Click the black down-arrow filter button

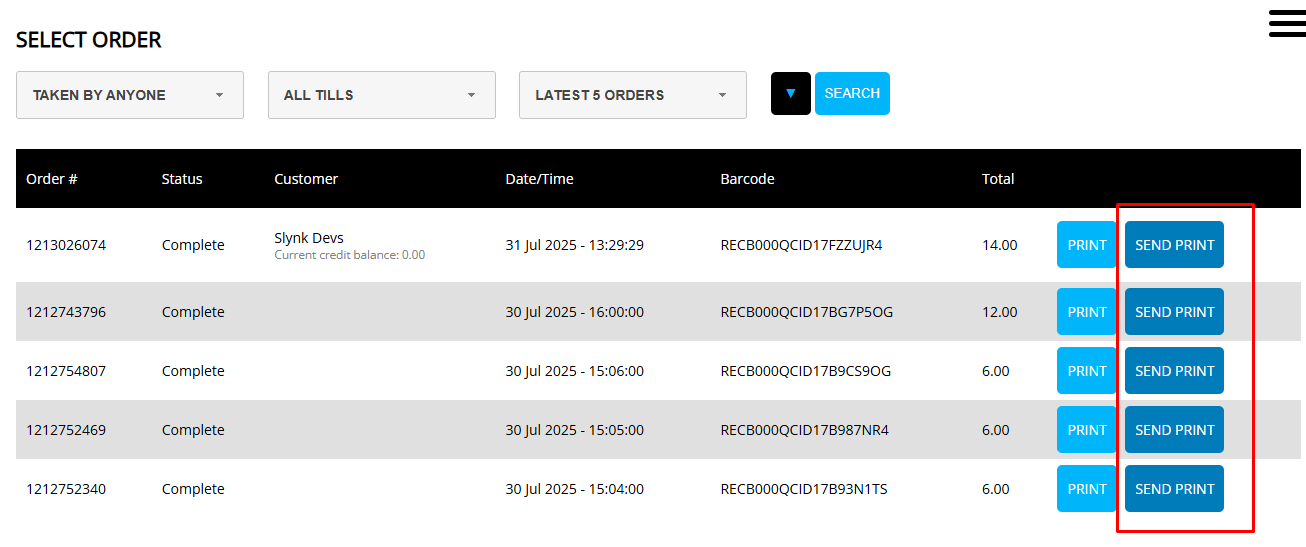(790, 94)
